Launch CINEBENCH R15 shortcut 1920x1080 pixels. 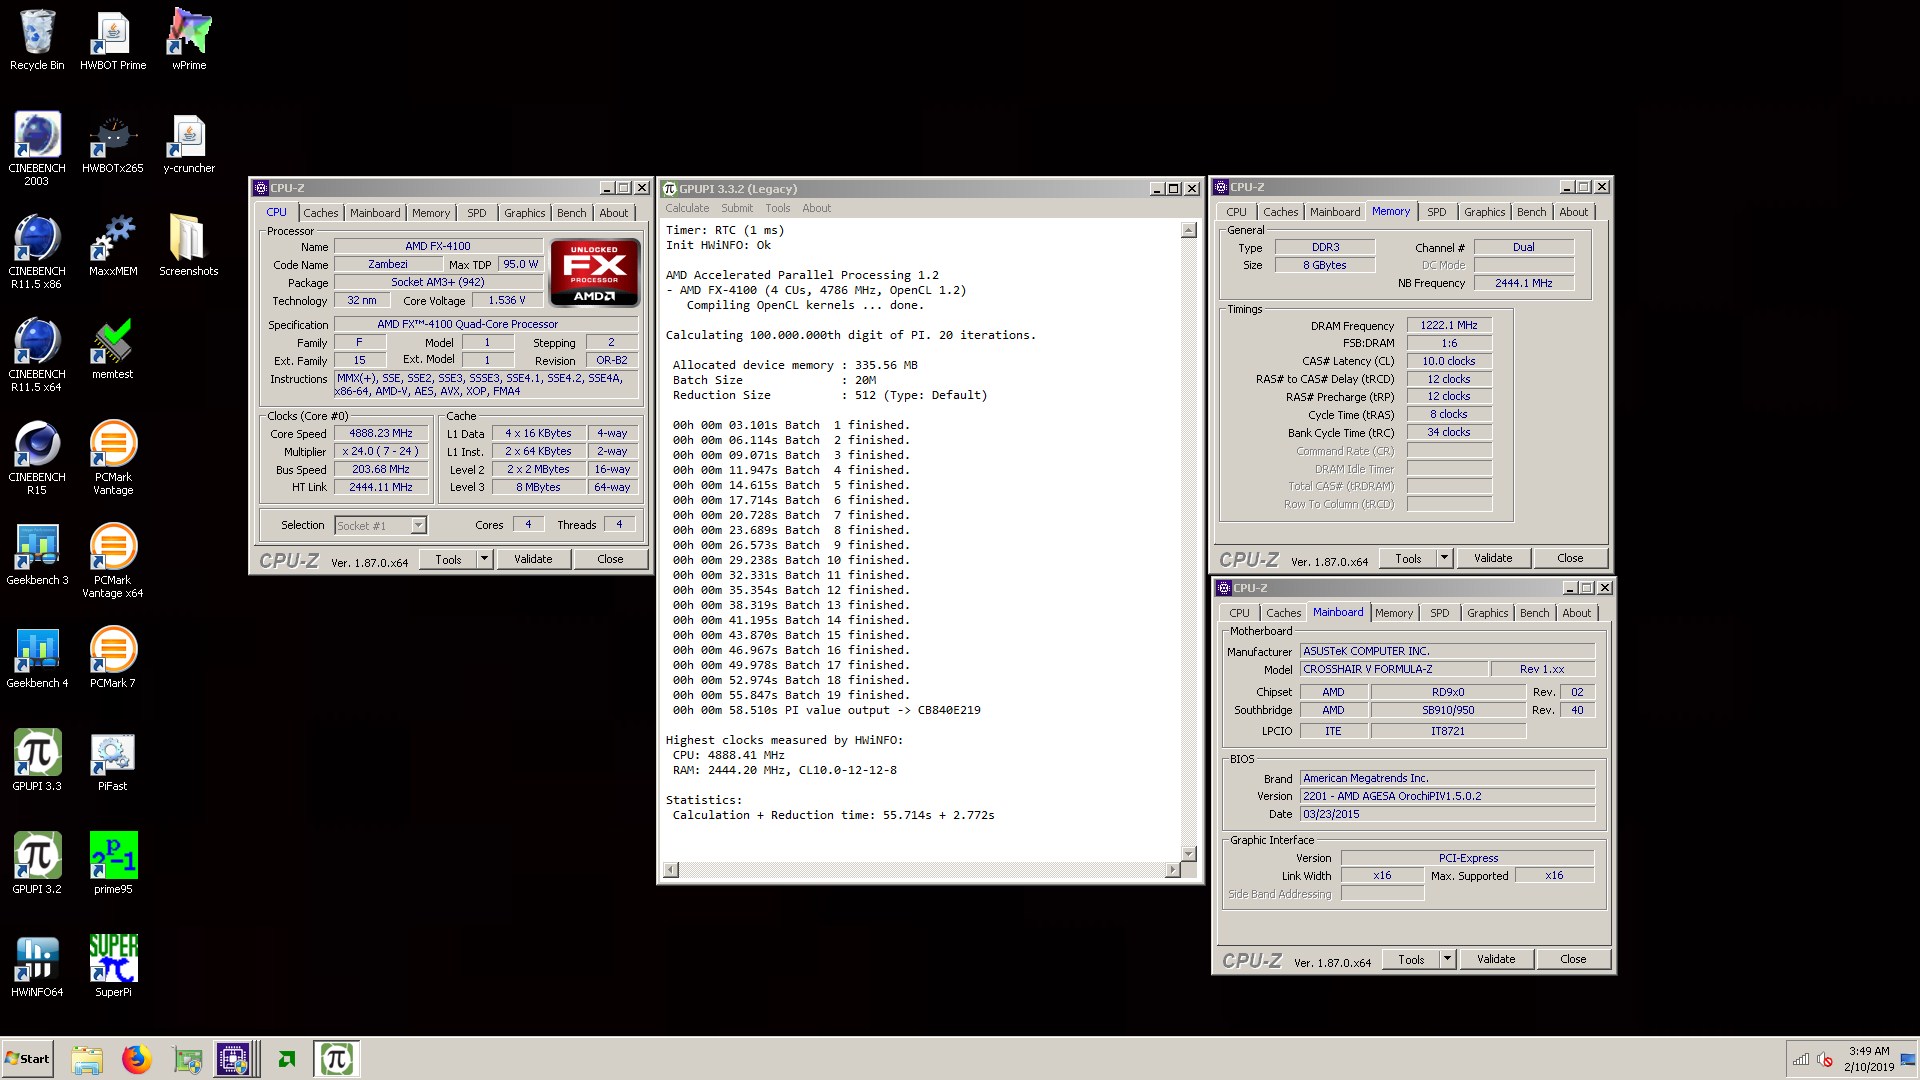click(37, 458)
